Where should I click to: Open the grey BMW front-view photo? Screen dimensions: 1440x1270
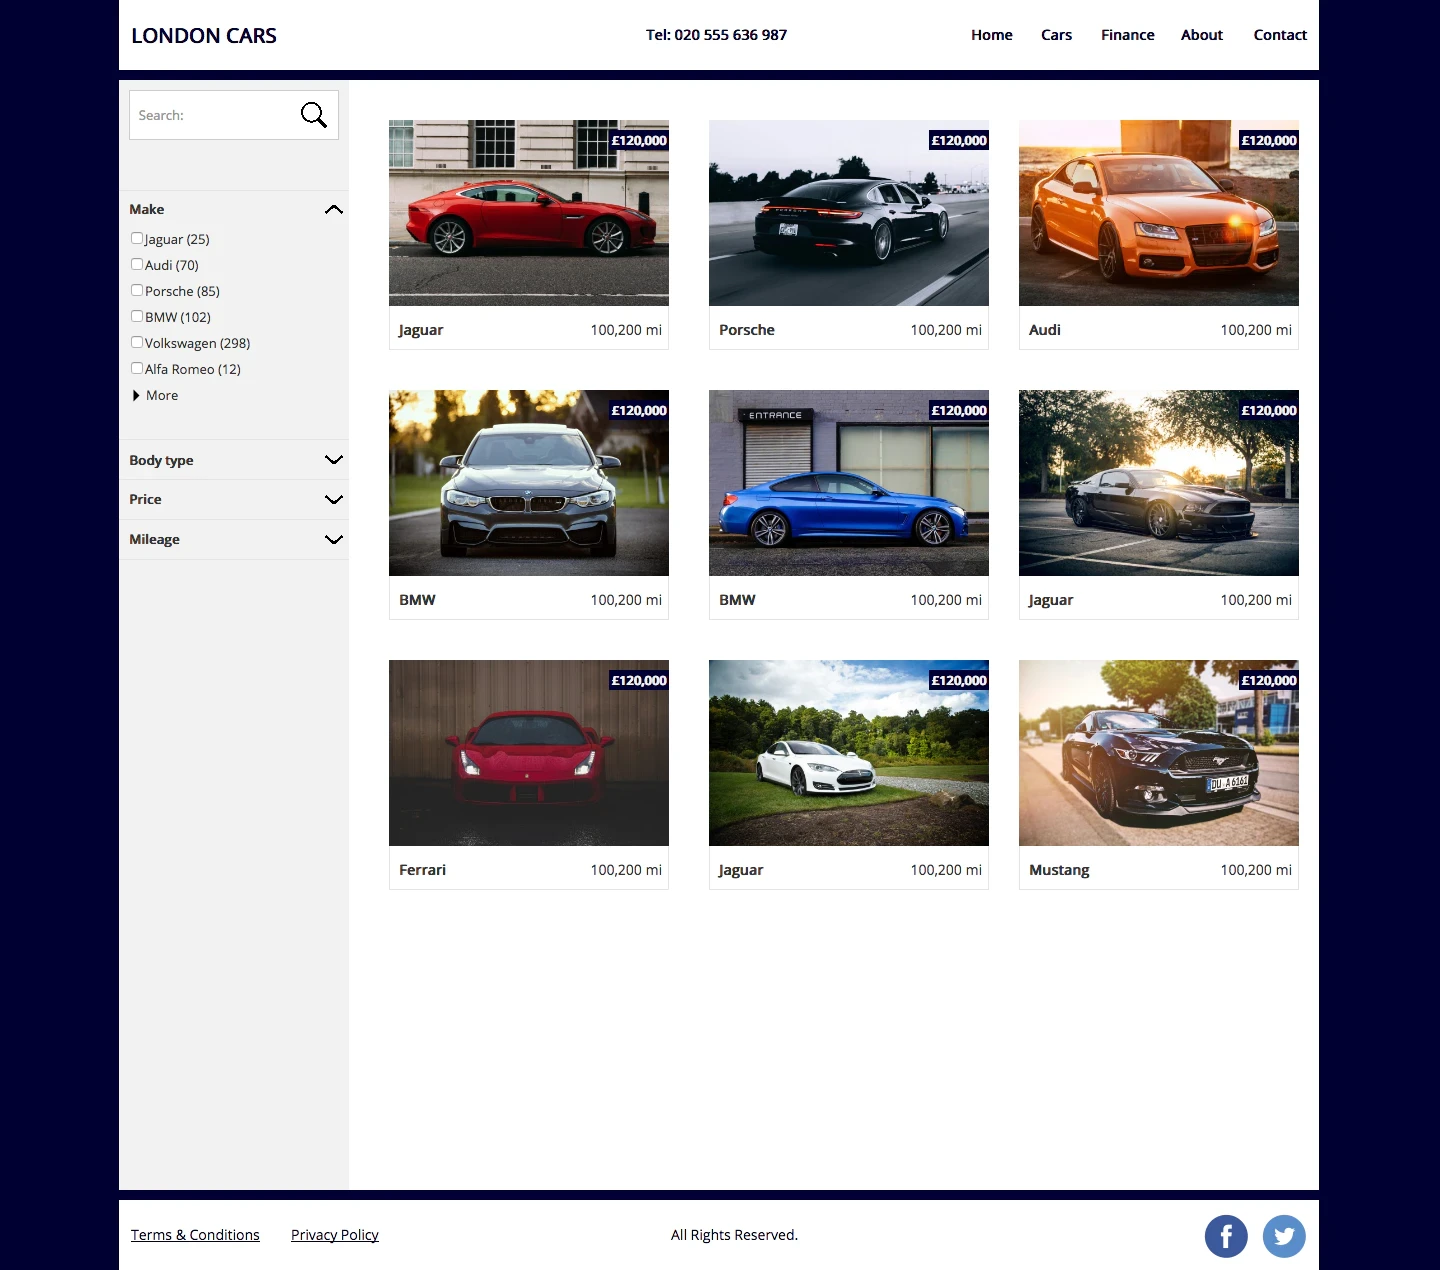(529, 483)
